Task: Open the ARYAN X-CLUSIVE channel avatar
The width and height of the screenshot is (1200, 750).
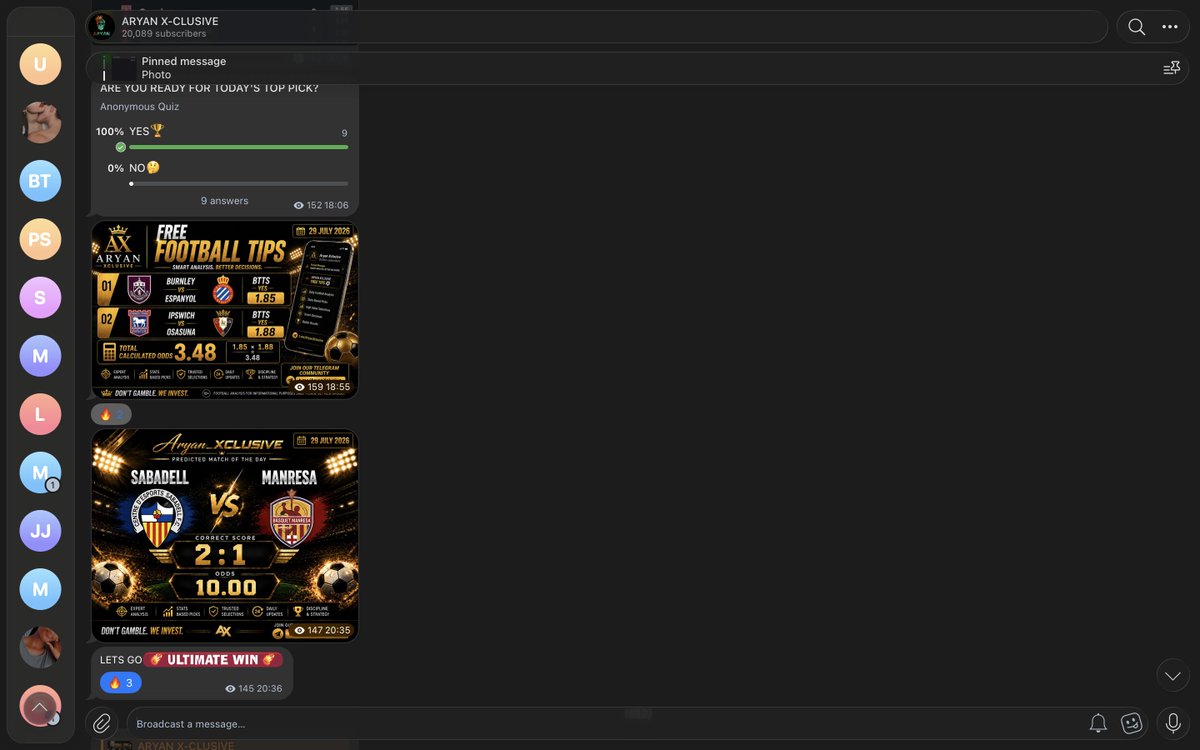Action: tap(101, 27)
